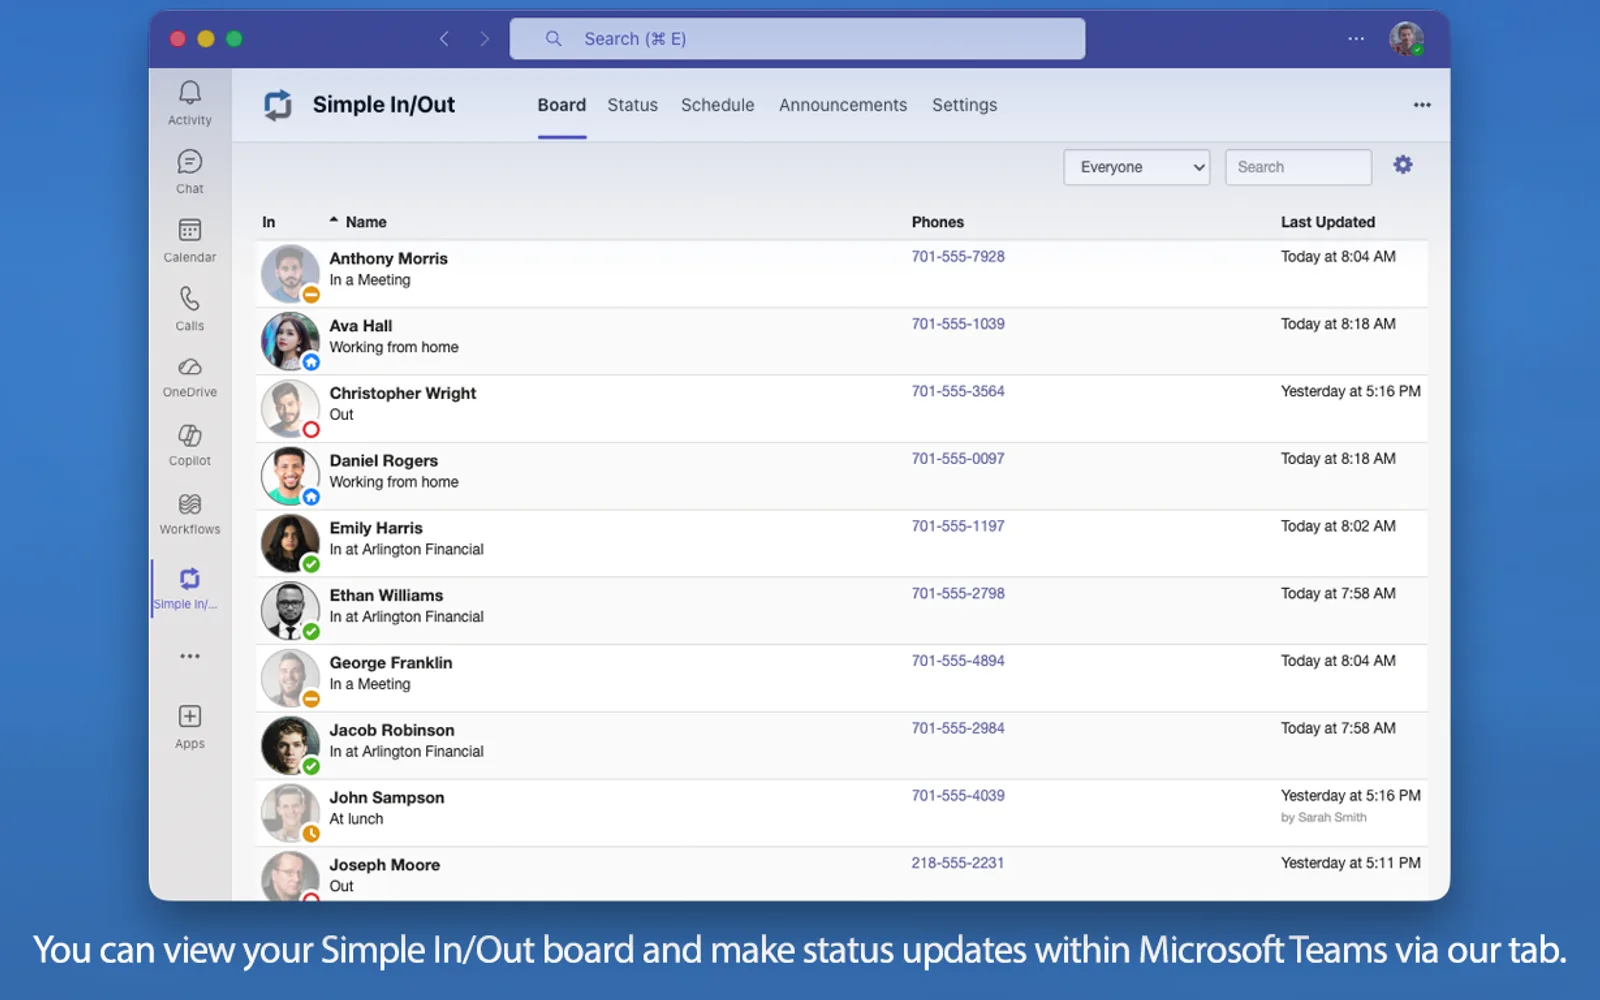
Task: Open Daniel Rogers' avatar
Action: click(290, 475)
